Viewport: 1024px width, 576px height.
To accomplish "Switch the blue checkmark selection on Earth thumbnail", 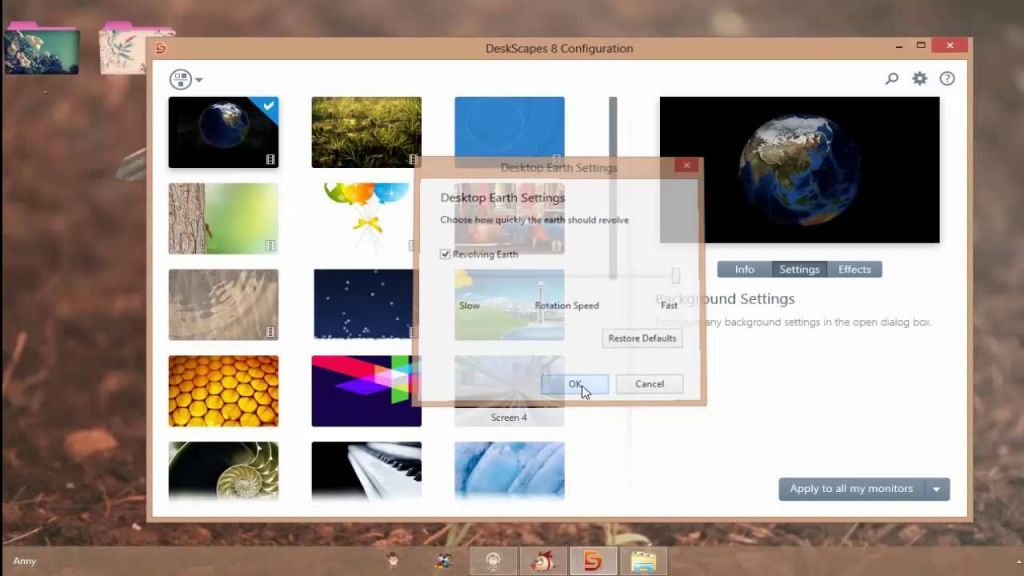I will 268,106.
